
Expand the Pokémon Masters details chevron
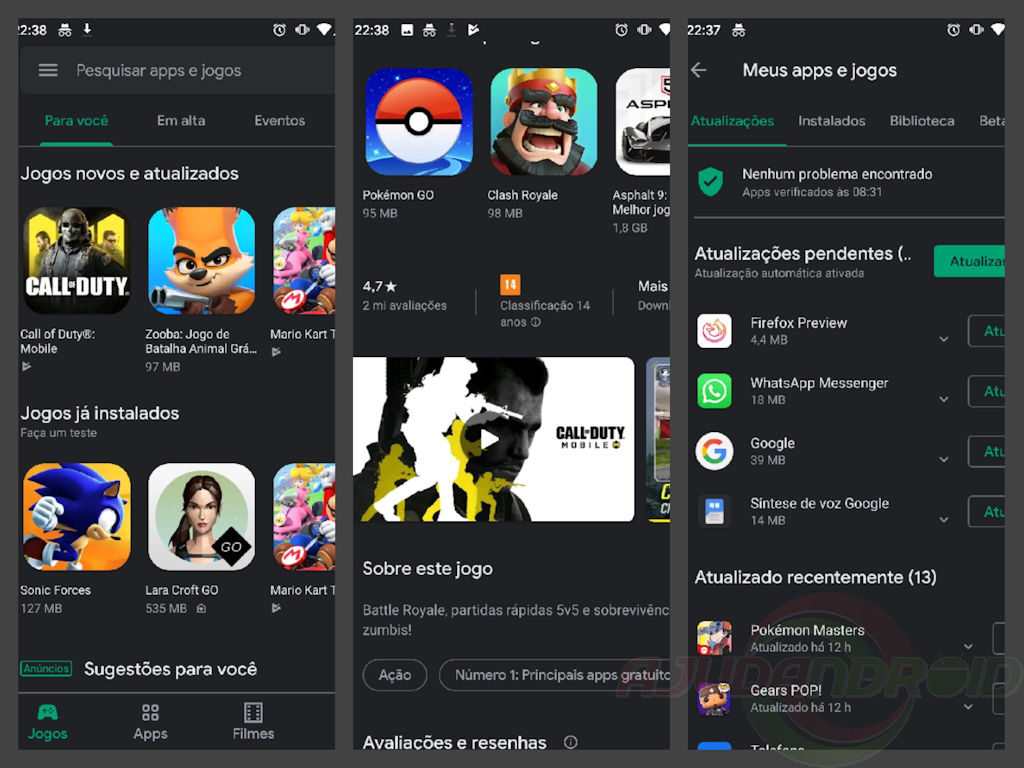pos(968,647)
